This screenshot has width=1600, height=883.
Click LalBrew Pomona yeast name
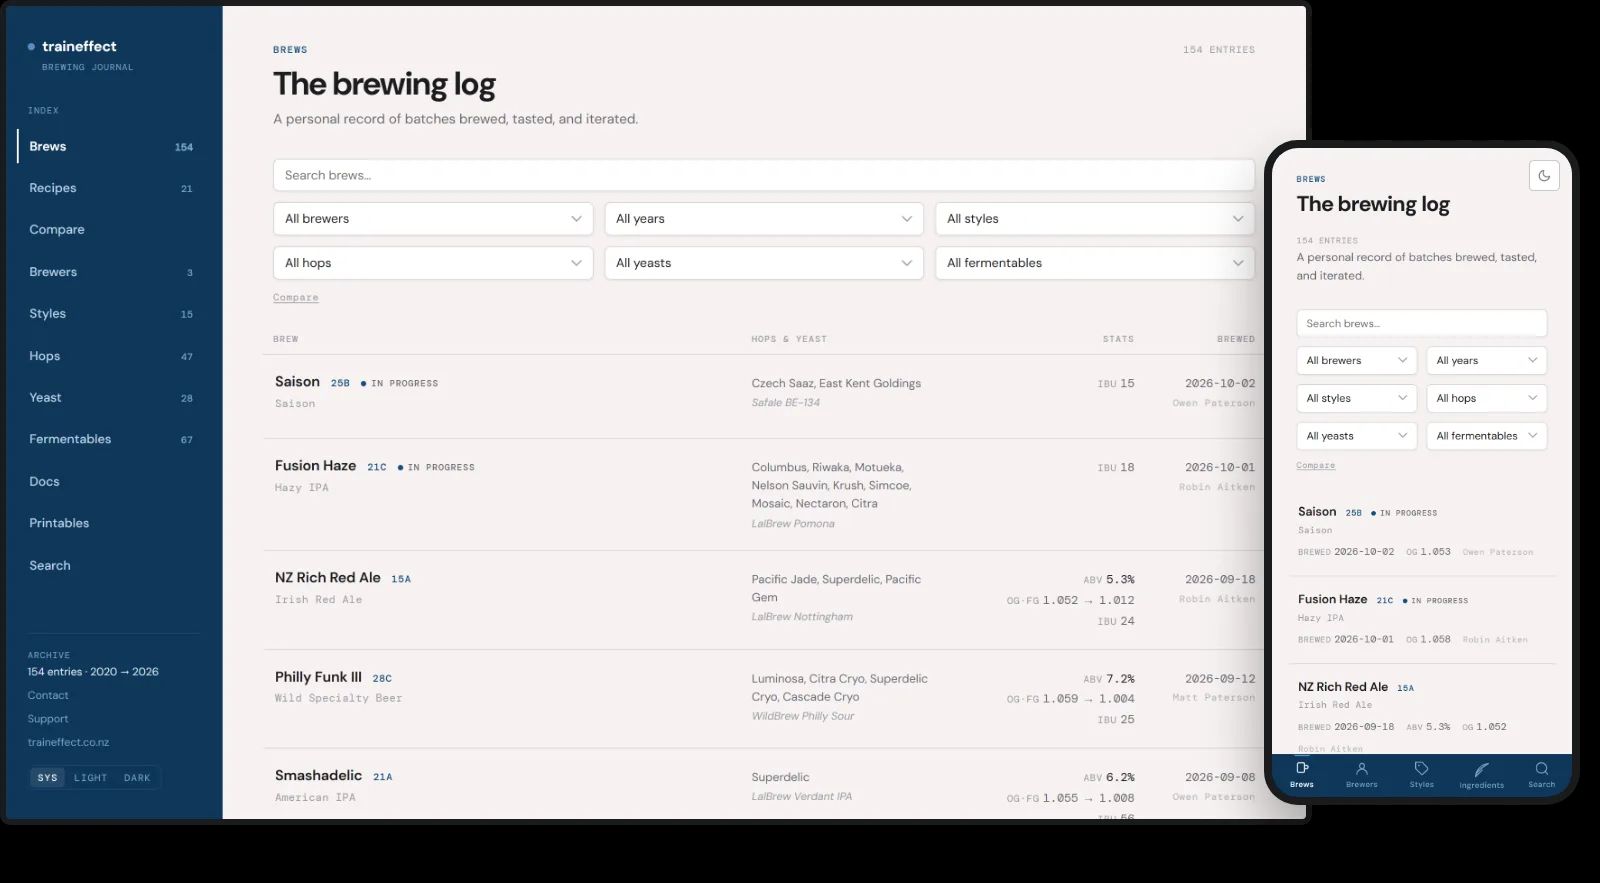[793, 524]
